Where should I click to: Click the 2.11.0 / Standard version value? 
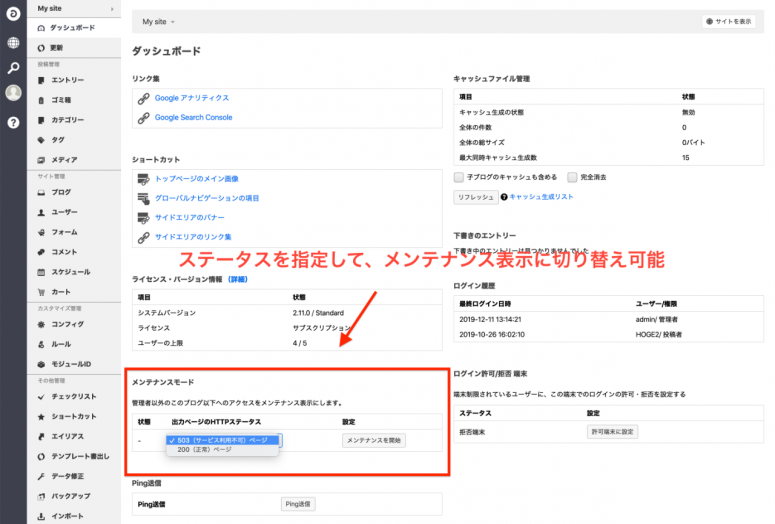pos(318,313)
